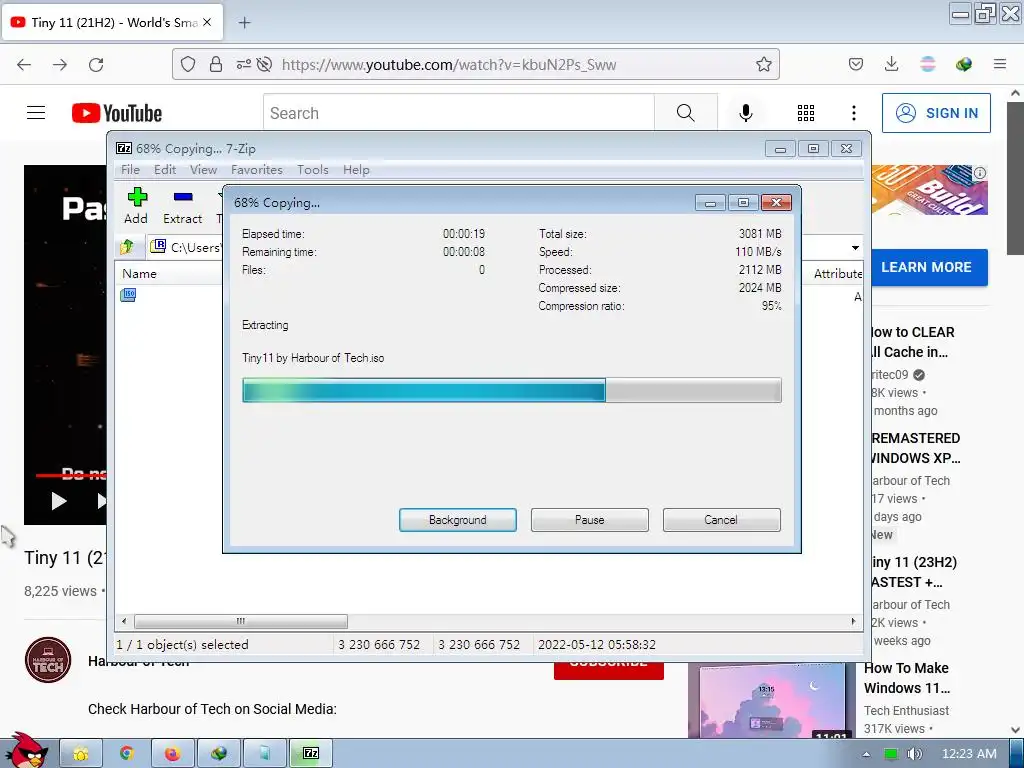
Task: Pause the copying operation
Action: 590,520
